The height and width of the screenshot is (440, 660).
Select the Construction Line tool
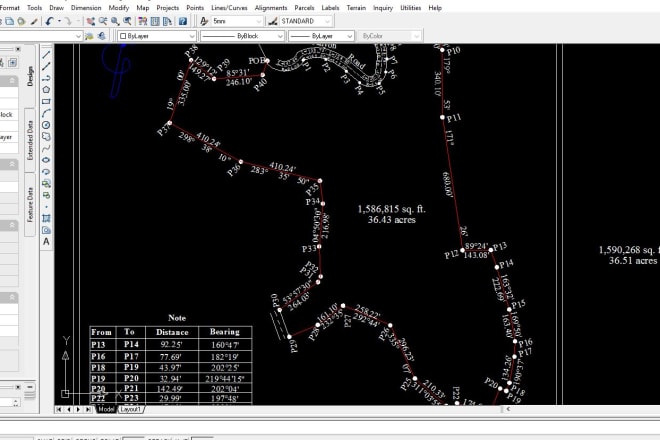point(46,66)
